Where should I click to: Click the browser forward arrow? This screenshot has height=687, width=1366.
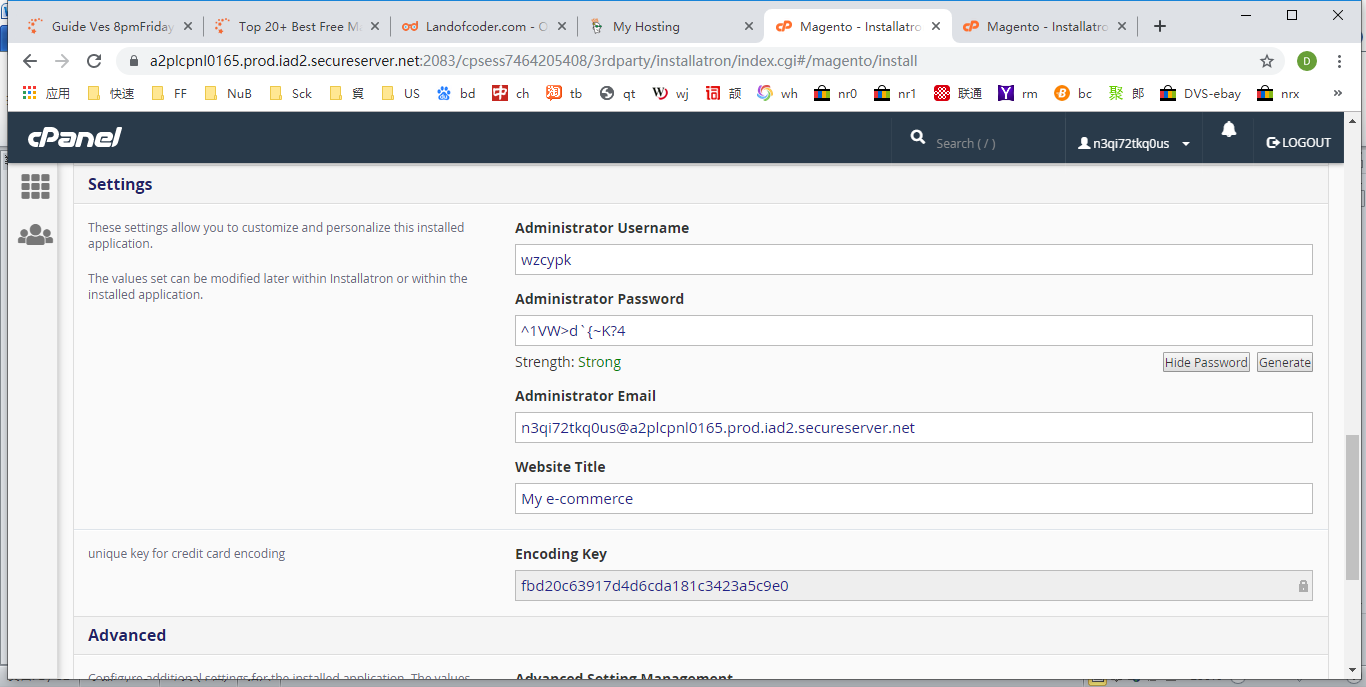point(62,61)
